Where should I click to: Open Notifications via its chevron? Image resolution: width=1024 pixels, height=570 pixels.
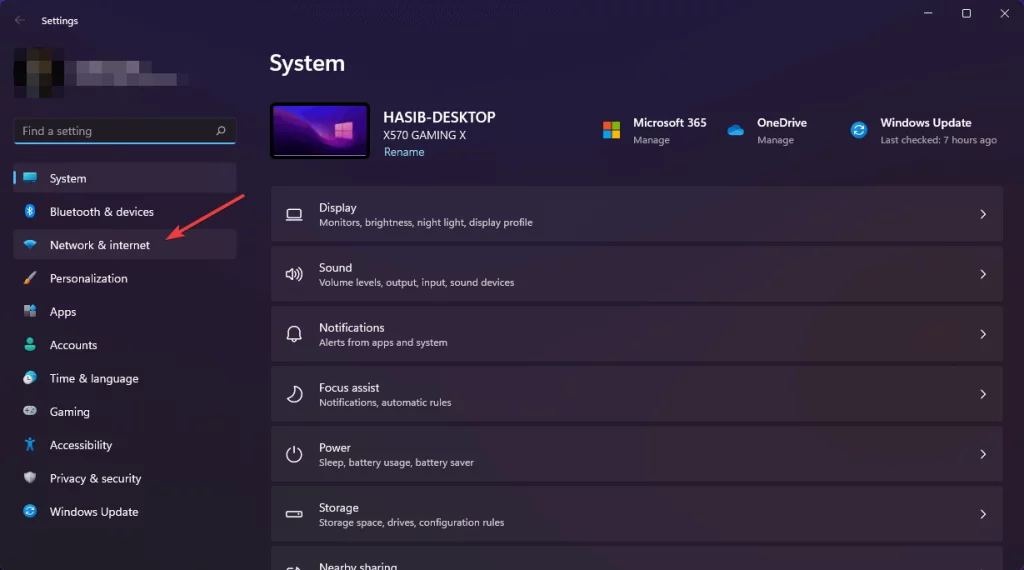pos(983,334)
